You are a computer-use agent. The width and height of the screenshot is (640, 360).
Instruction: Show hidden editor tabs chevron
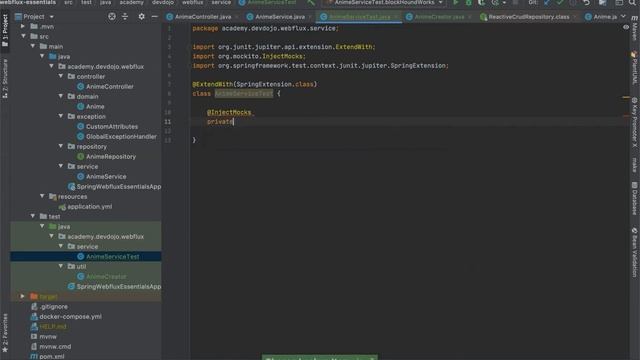623,17
